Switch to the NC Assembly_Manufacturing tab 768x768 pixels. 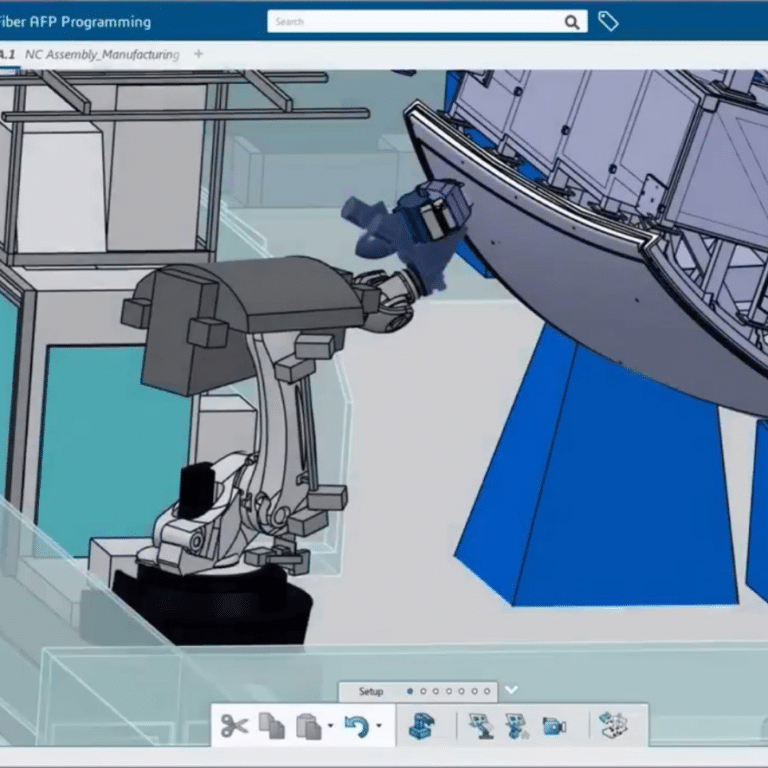[x=101, y=54]
